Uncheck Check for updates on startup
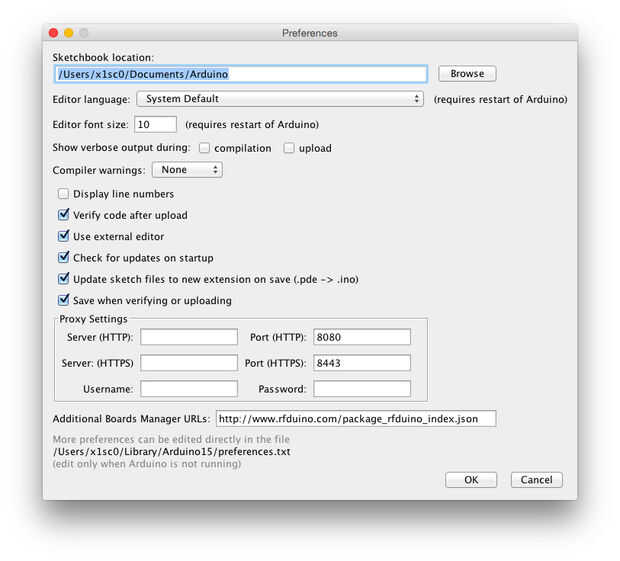This screenshot has height=561, width=620. point(63,257)
